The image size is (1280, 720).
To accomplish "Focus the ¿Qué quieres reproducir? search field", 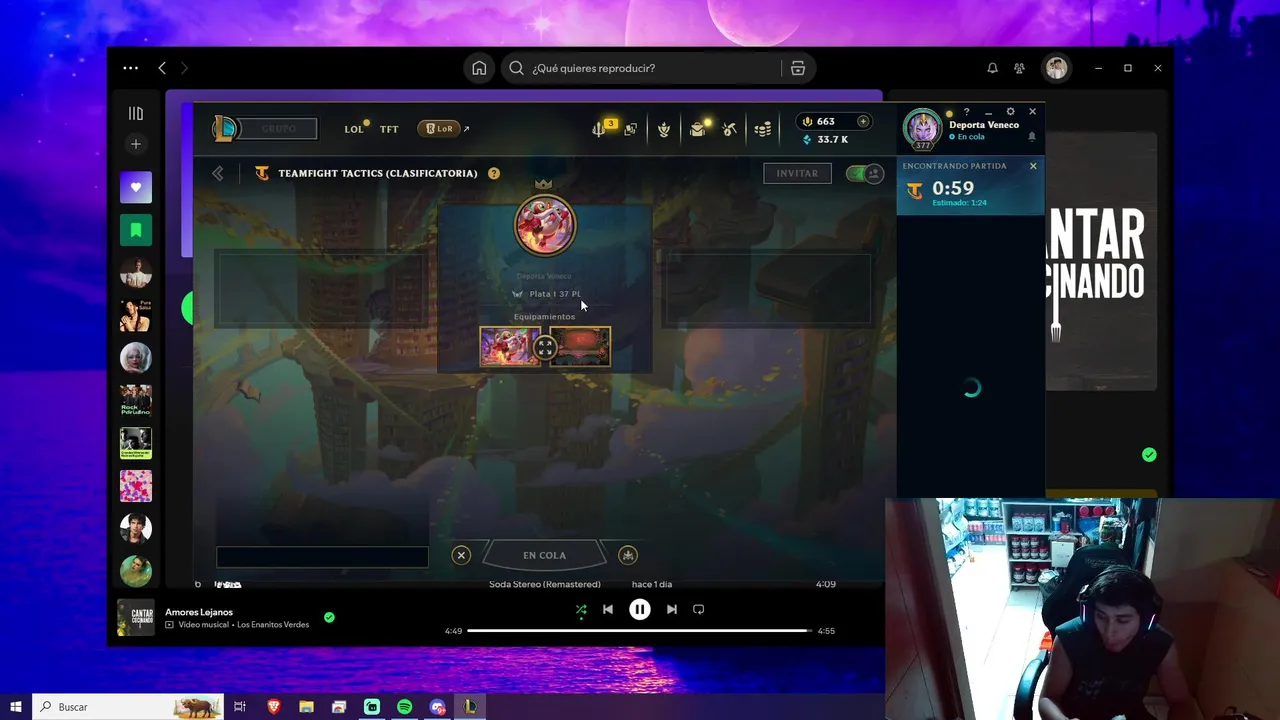I will 640,68.
